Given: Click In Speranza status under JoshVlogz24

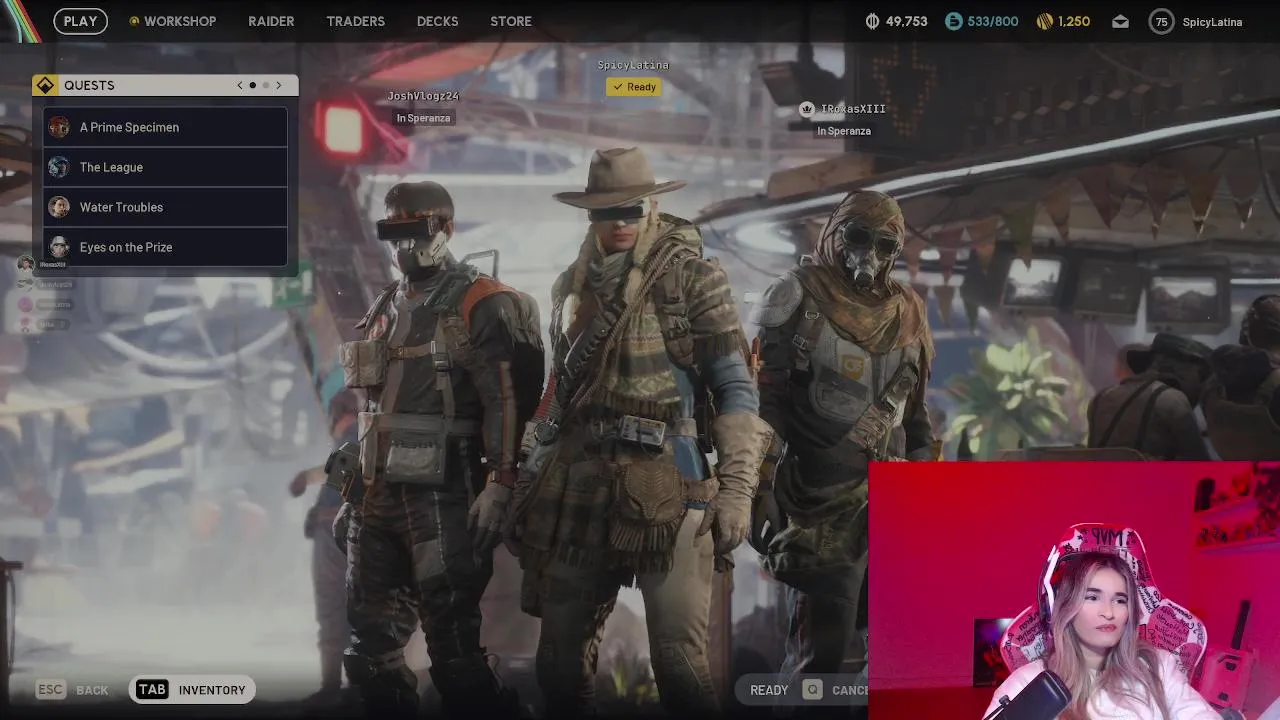Looking at the screenshot, I should [x=423, y=118].
